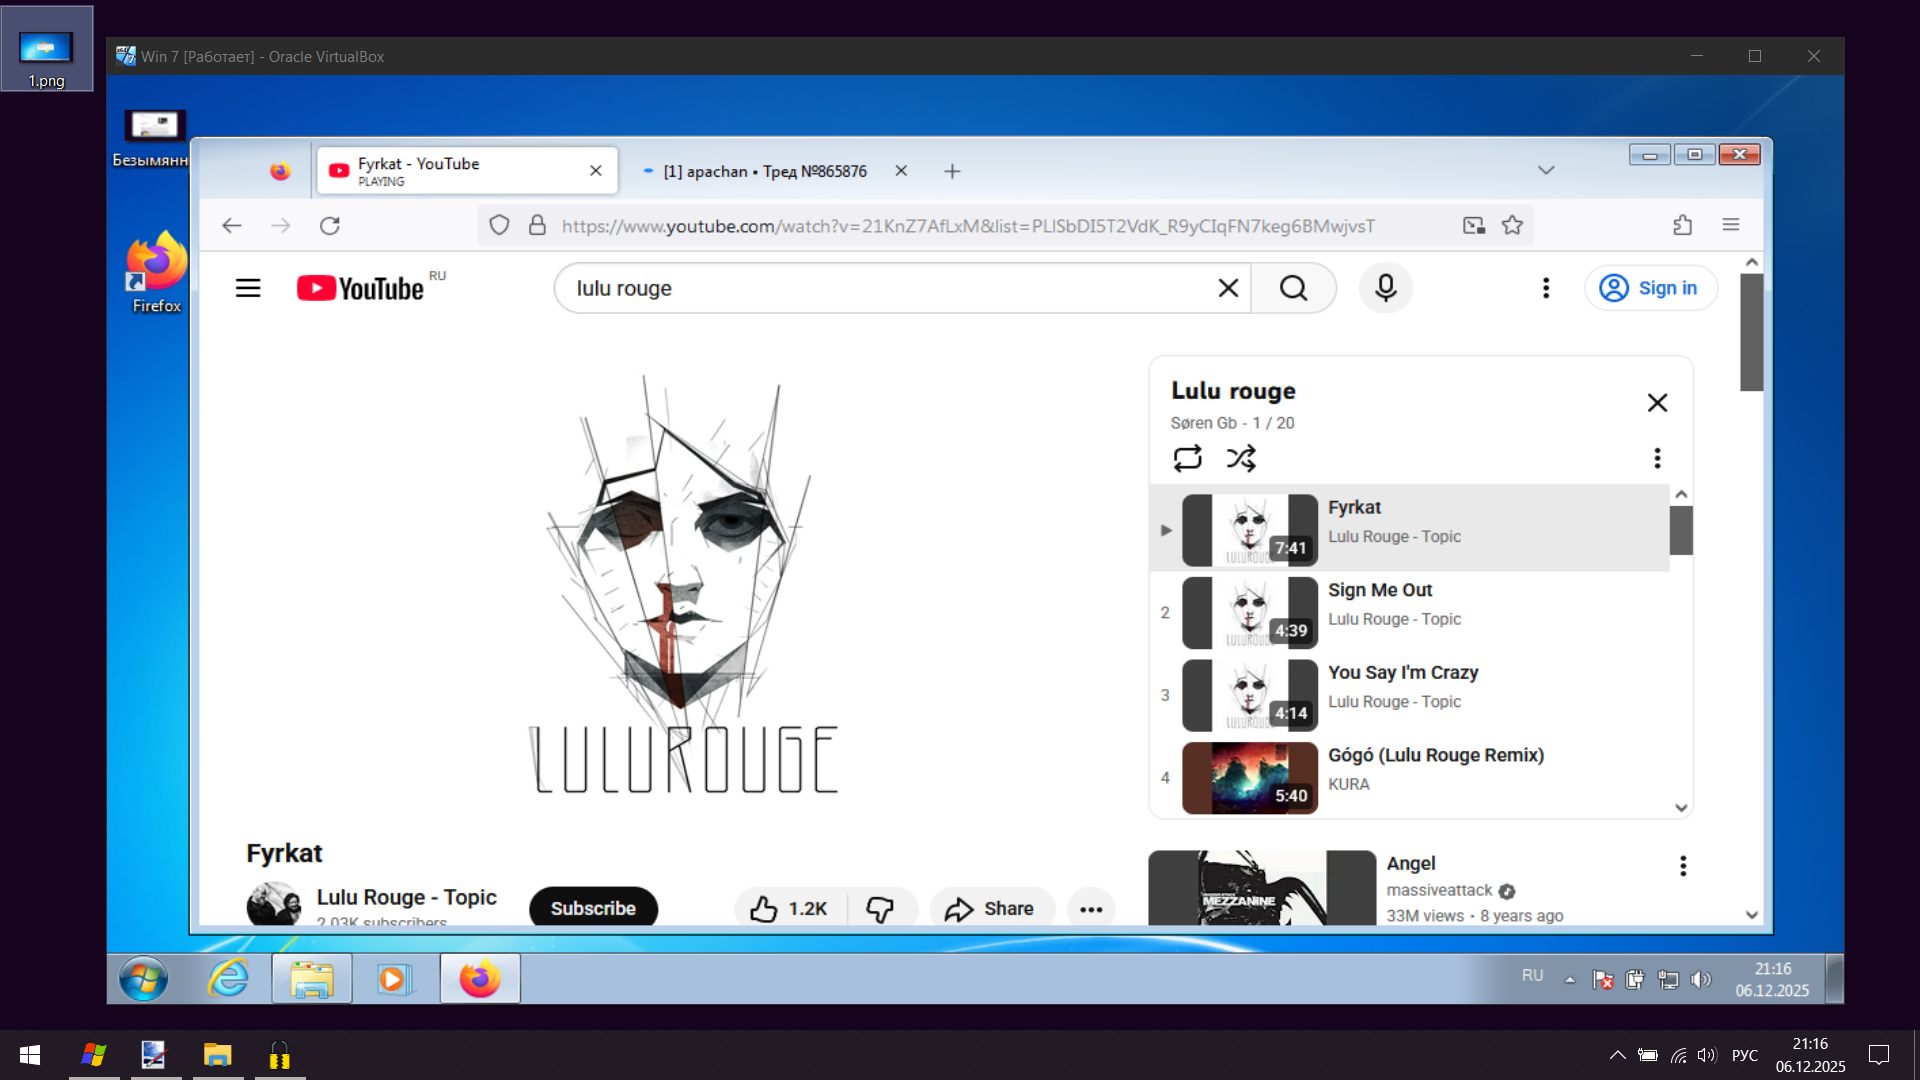Open playlist three-dot options menu
This screenshot has height=1080, width=1920.
[x=1657, y=458]
